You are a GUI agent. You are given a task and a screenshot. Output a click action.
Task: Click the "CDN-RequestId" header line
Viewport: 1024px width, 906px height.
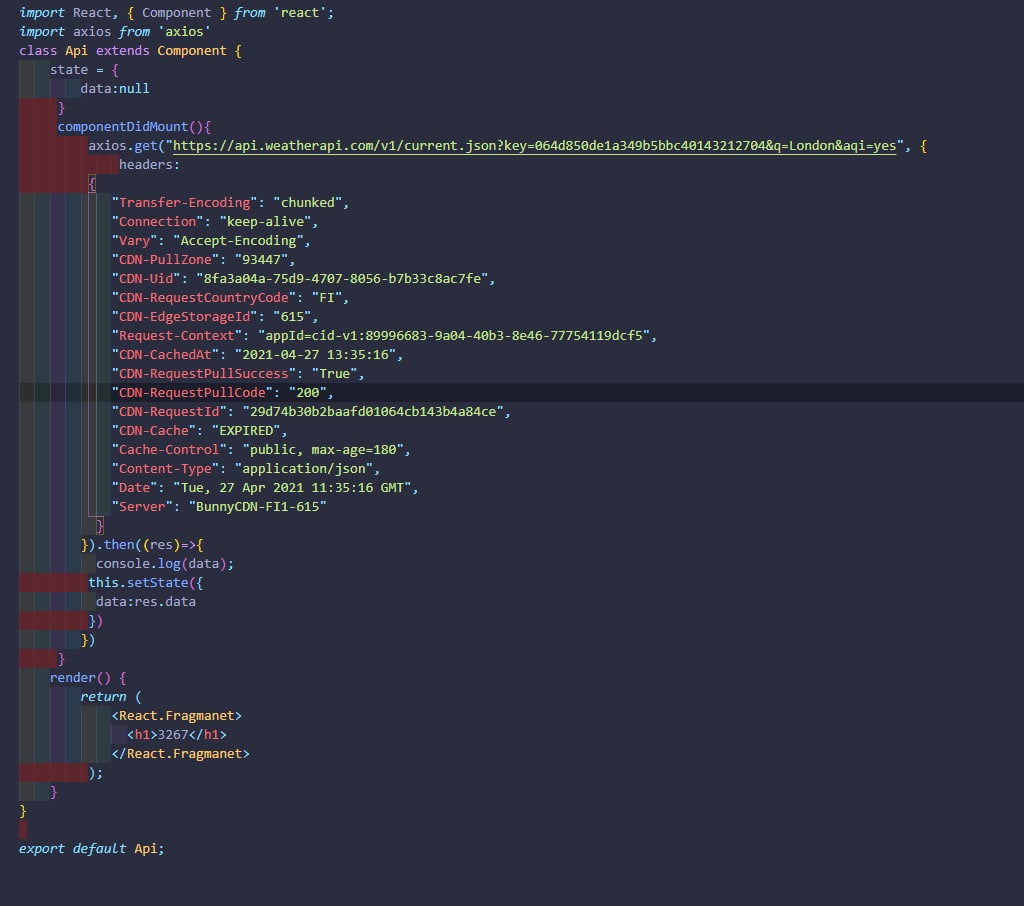(311, 412)
